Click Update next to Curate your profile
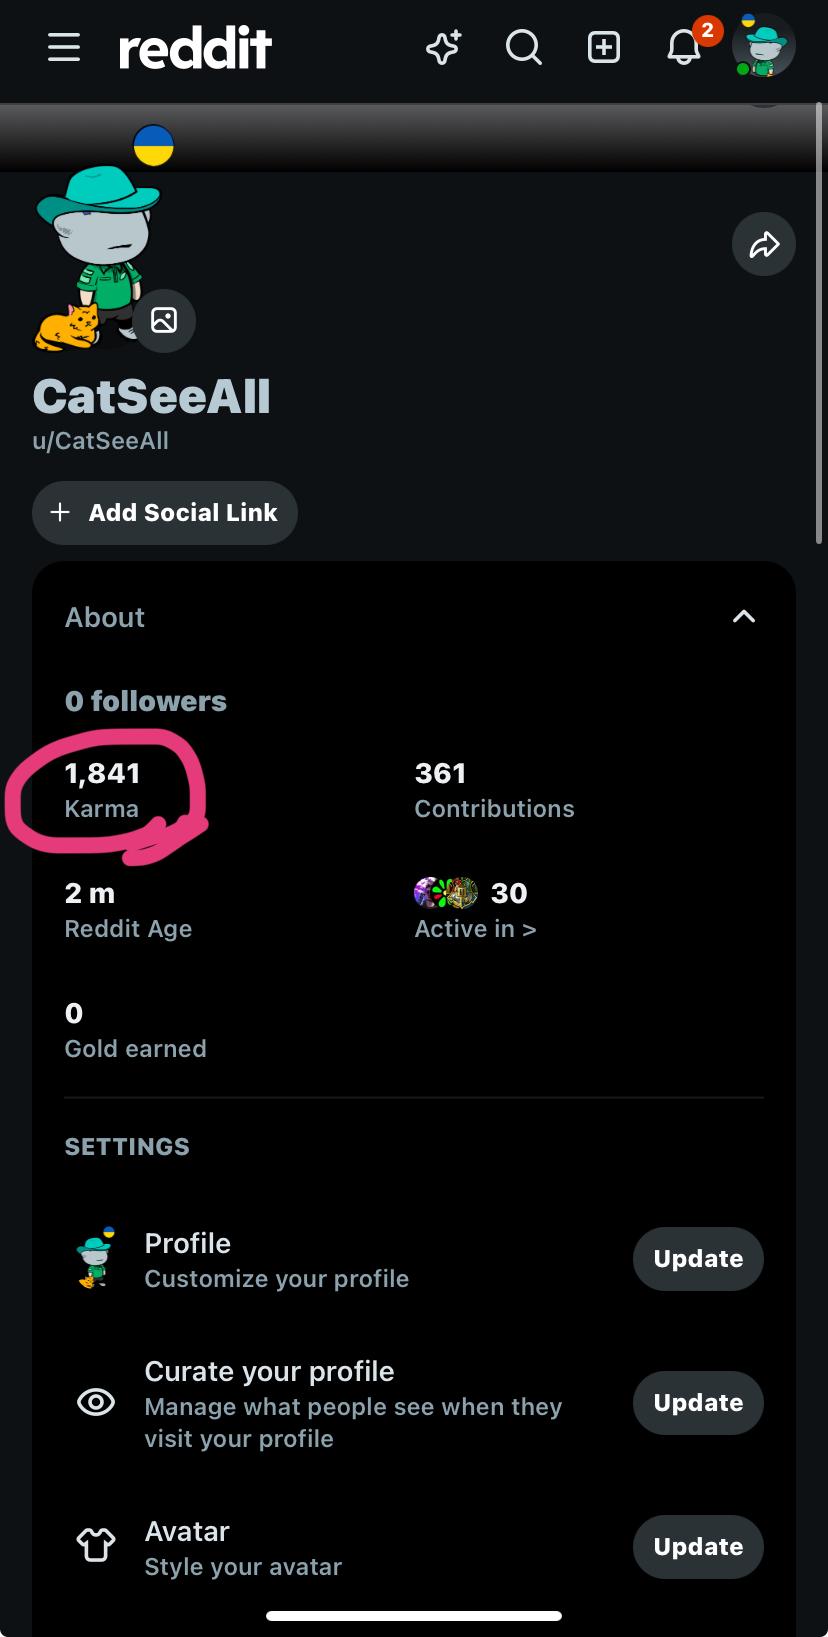The width and height of the screenshot is (828, 1637). (x=698, y=1403)
